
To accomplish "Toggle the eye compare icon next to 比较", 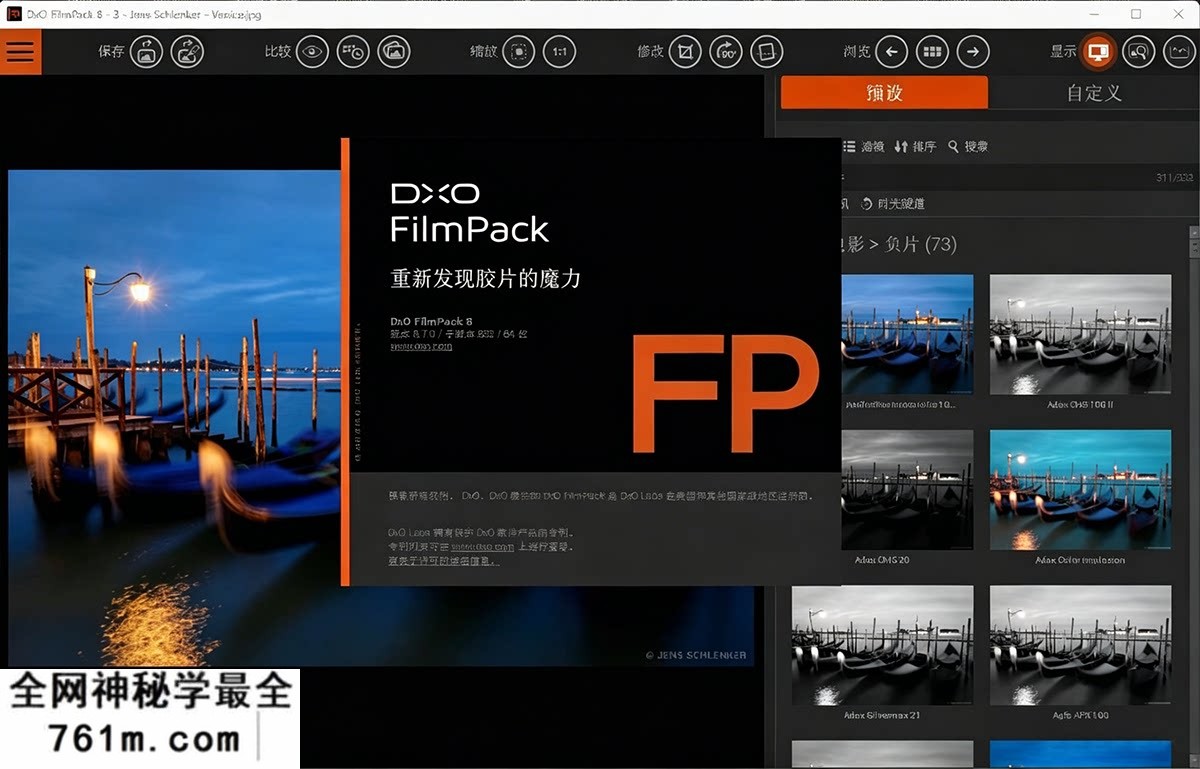I will [312, 52].
